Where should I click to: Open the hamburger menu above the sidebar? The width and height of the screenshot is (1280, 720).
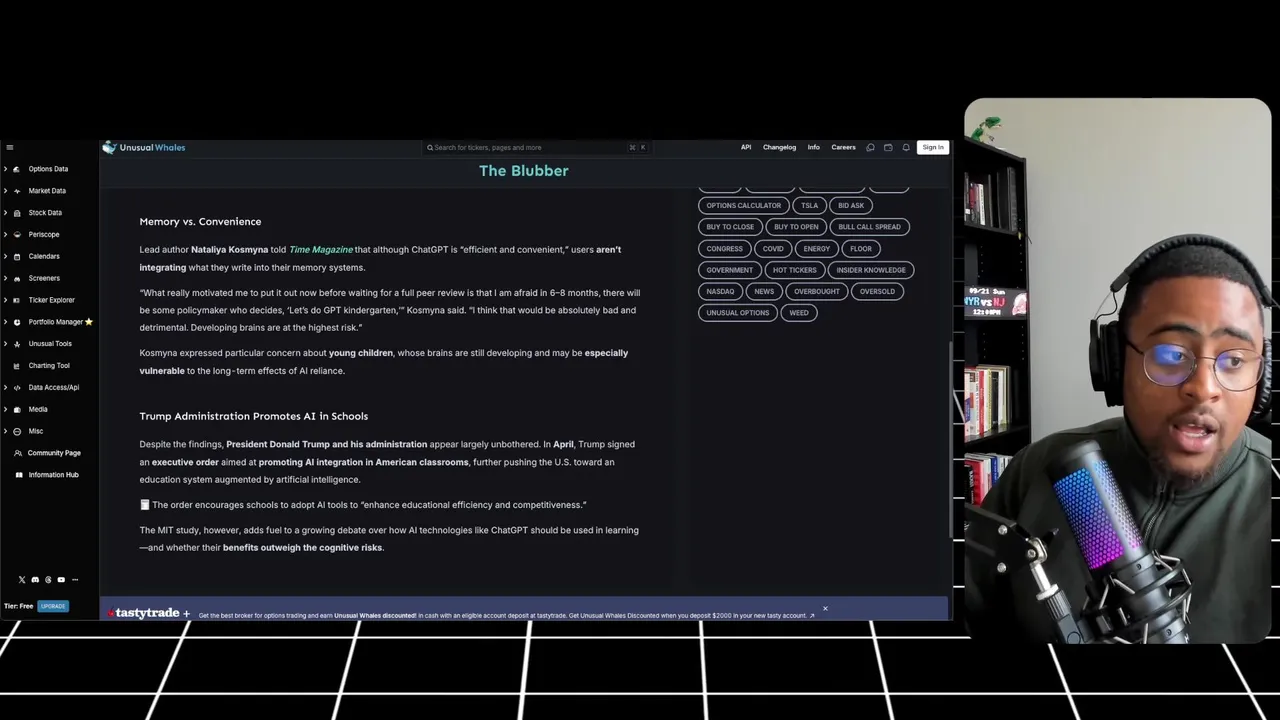[10, 147]
